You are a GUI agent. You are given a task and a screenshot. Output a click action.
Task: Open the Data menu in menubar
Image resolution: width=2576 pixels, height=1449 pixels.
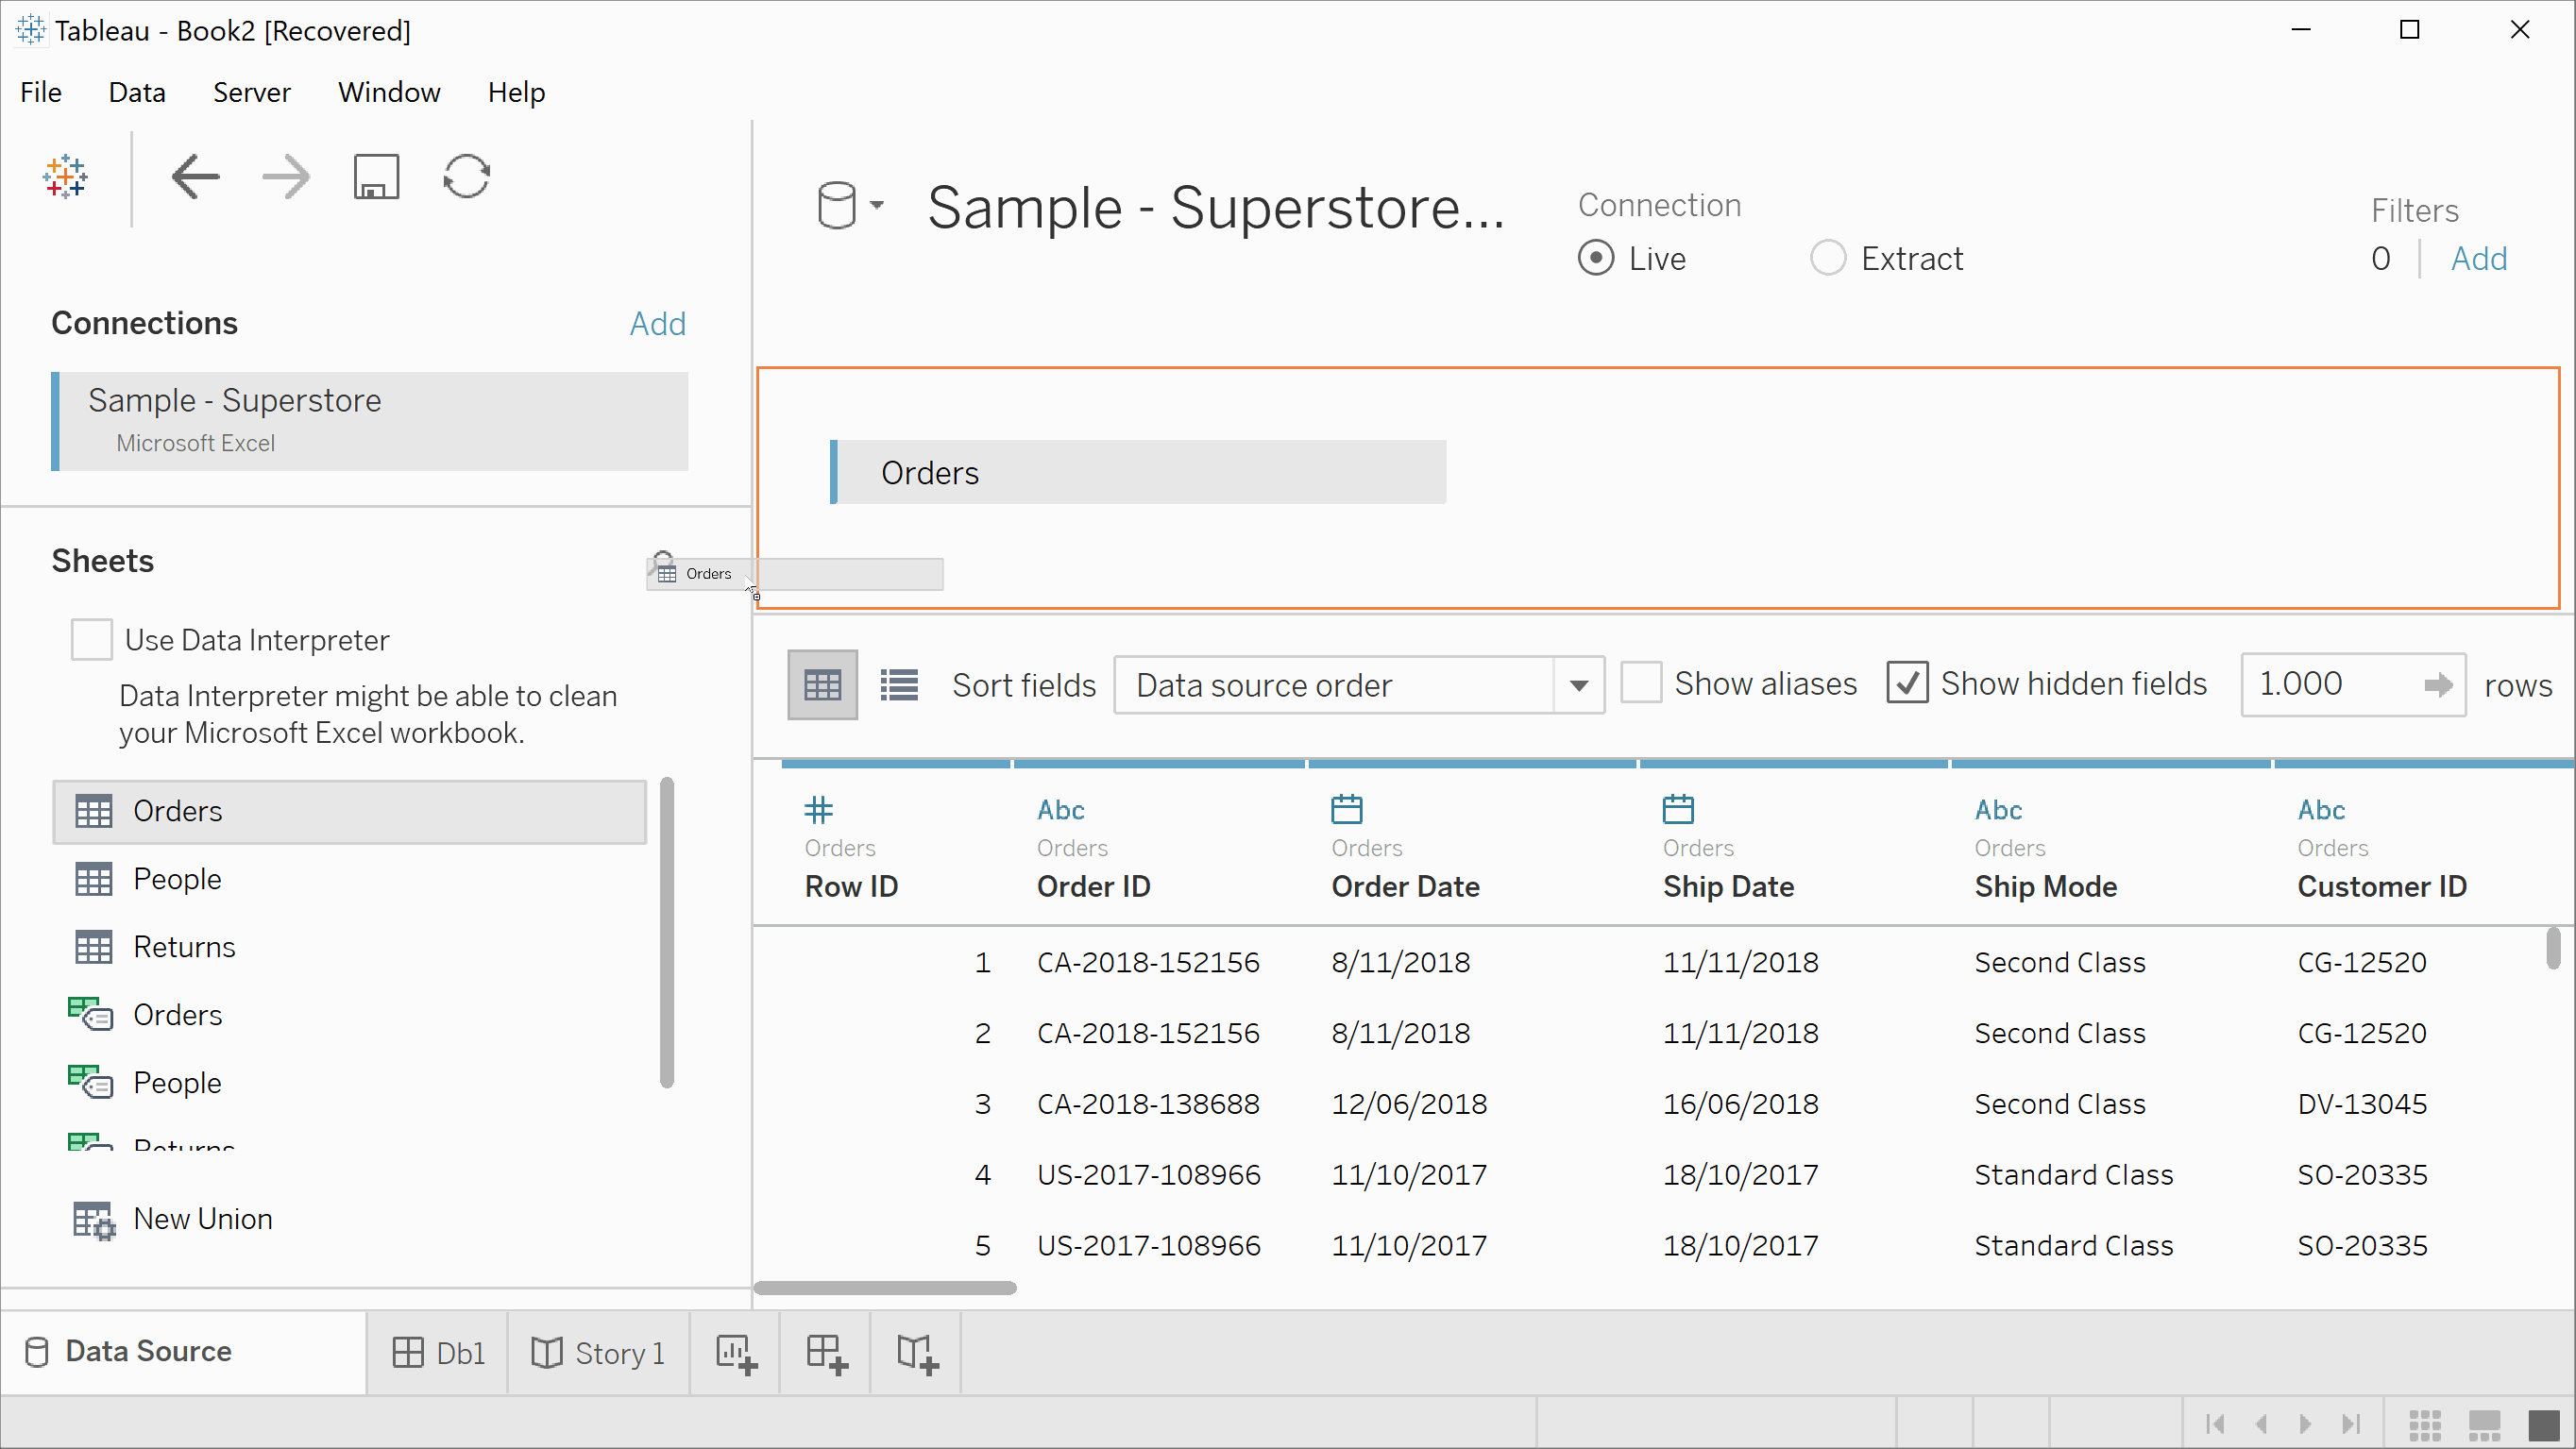[138, 92]
